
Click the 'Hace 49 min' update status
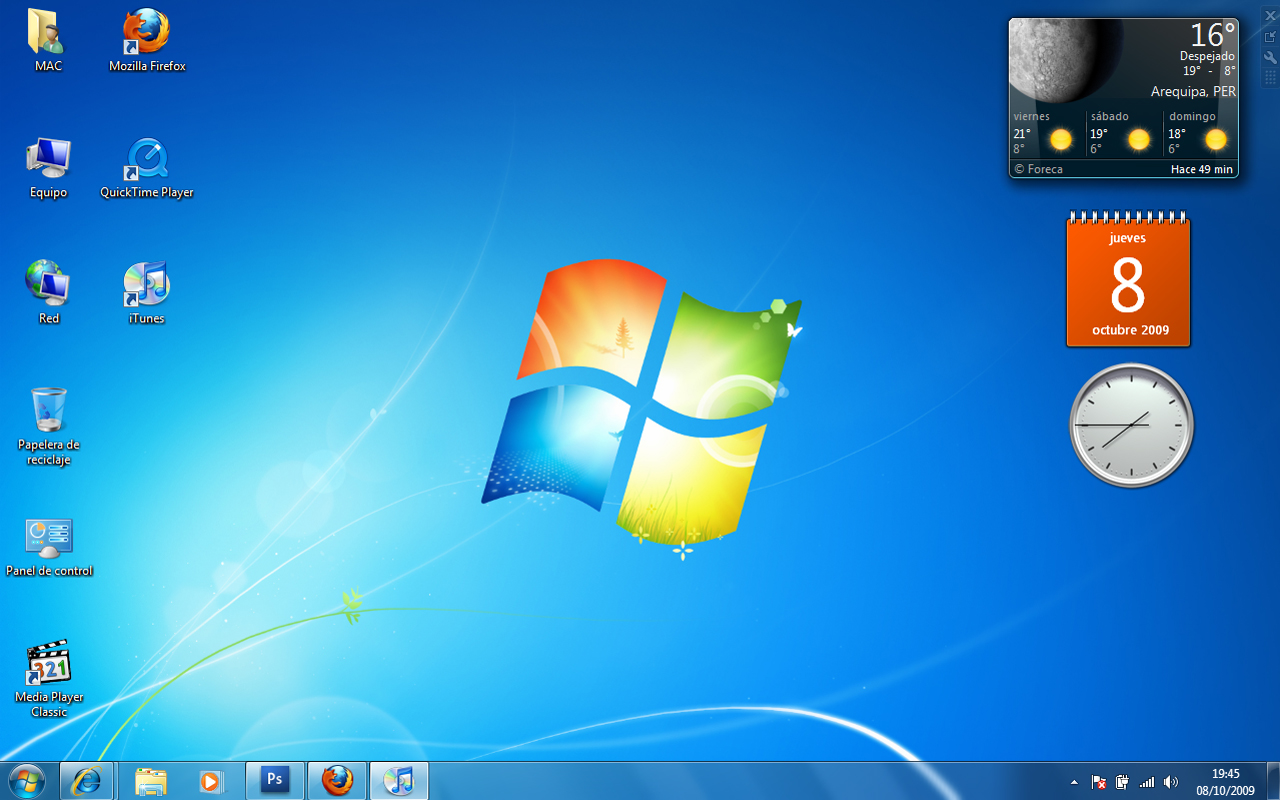[x=1202, y=169]
